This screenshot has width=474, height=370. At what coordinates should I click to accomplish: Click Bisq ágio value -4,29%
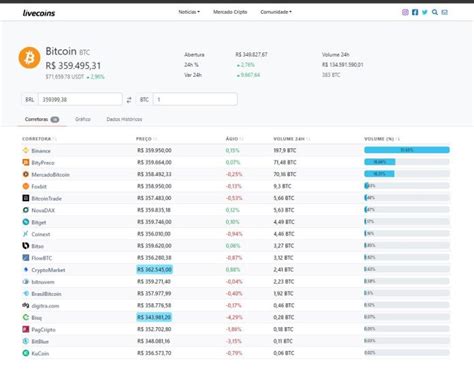tap(234, 317)
